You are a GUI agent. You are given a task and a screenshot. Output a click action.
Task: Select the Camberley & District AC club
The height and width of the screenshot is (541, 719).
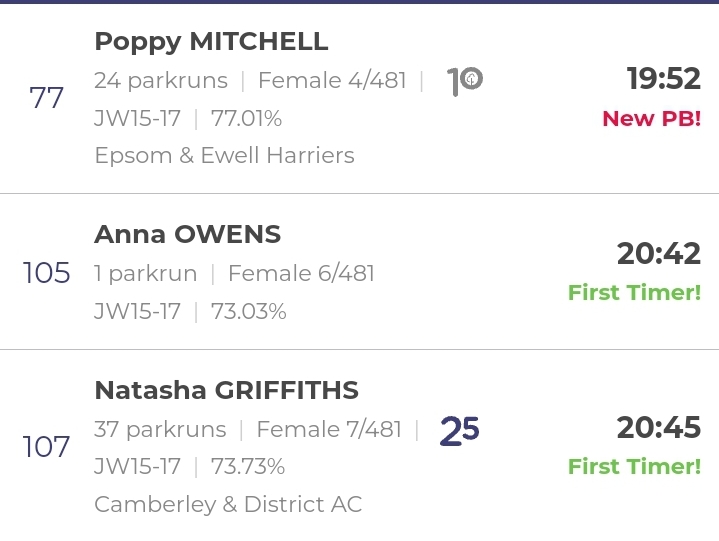coord(228,504)
